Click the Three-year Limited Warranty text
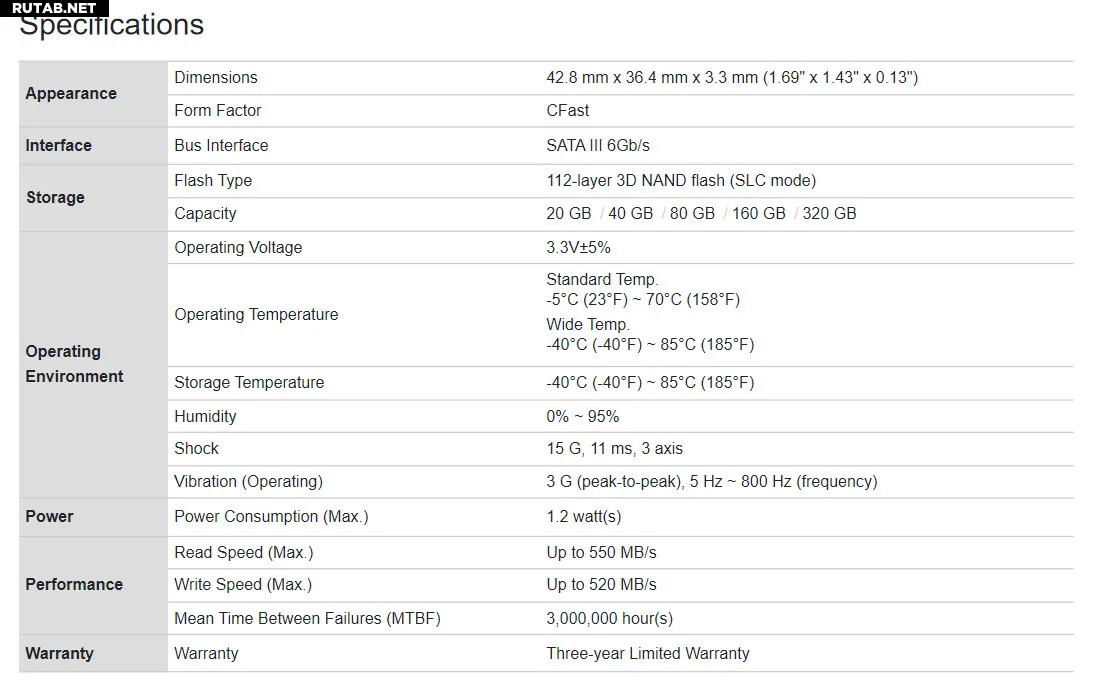This screenshot has height=686, width=1095. coord(647,654)
